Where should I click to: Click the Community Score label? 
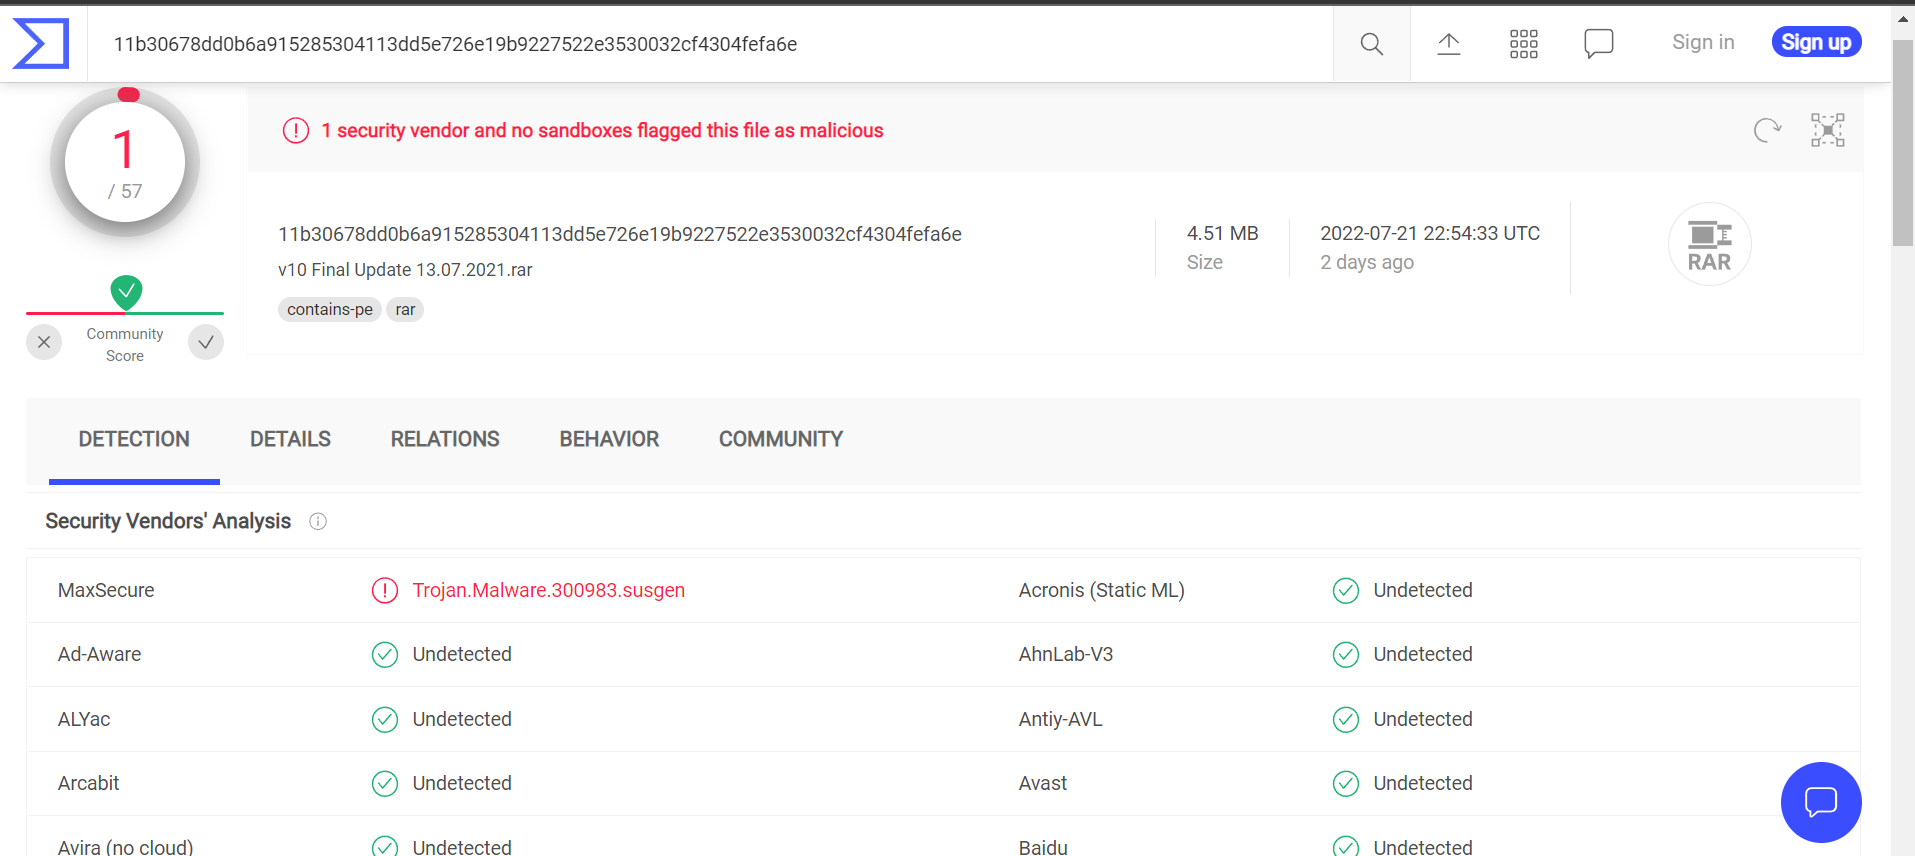click(125, 345)
